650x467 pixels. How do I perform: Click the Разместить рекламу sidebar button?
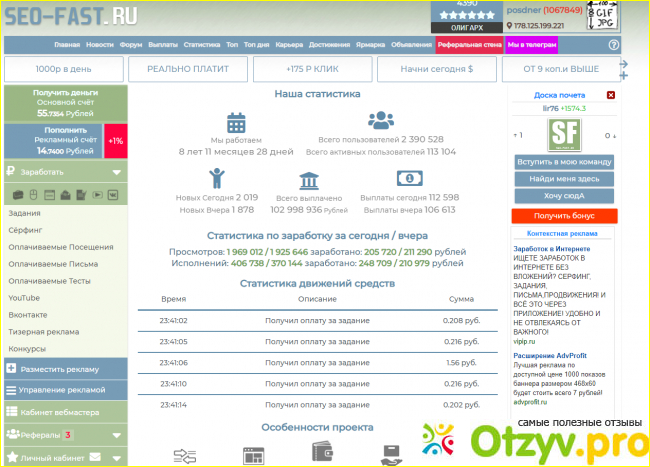[x=64, y=369]
